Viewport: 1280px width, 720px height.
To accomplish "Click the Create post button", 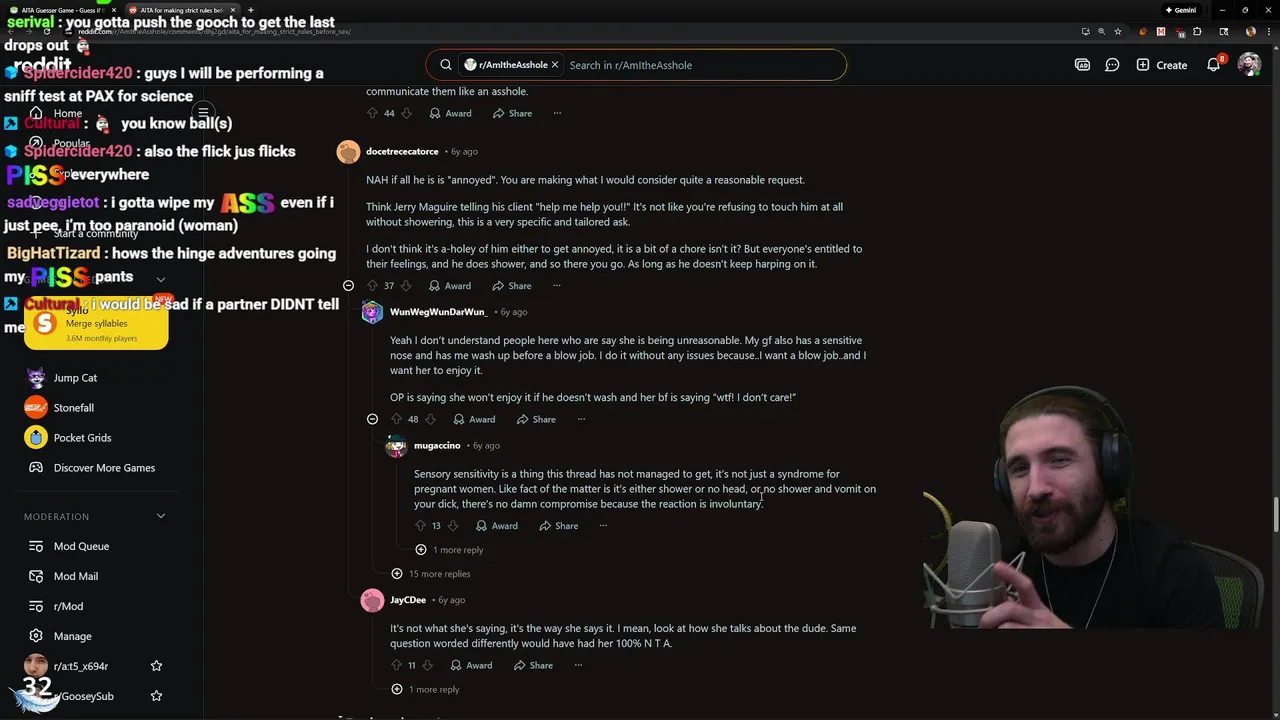I will [1161, 65].
